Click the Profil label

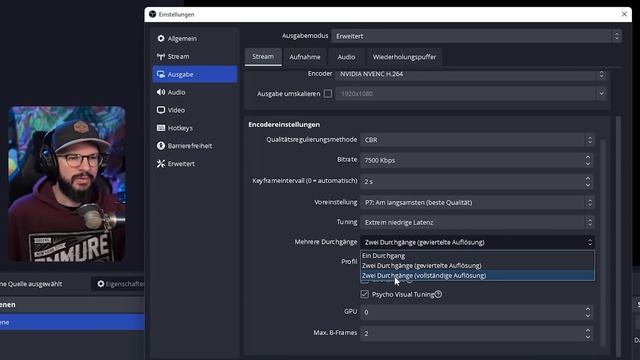[349, 261]
